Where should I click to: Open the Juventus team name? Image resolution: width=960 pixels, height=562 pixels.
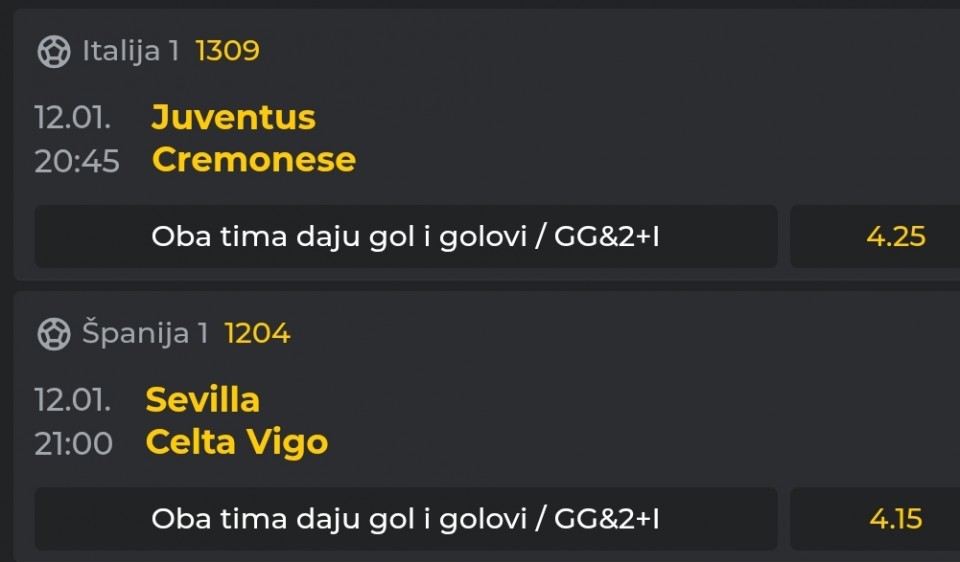(x=233, y=118)
